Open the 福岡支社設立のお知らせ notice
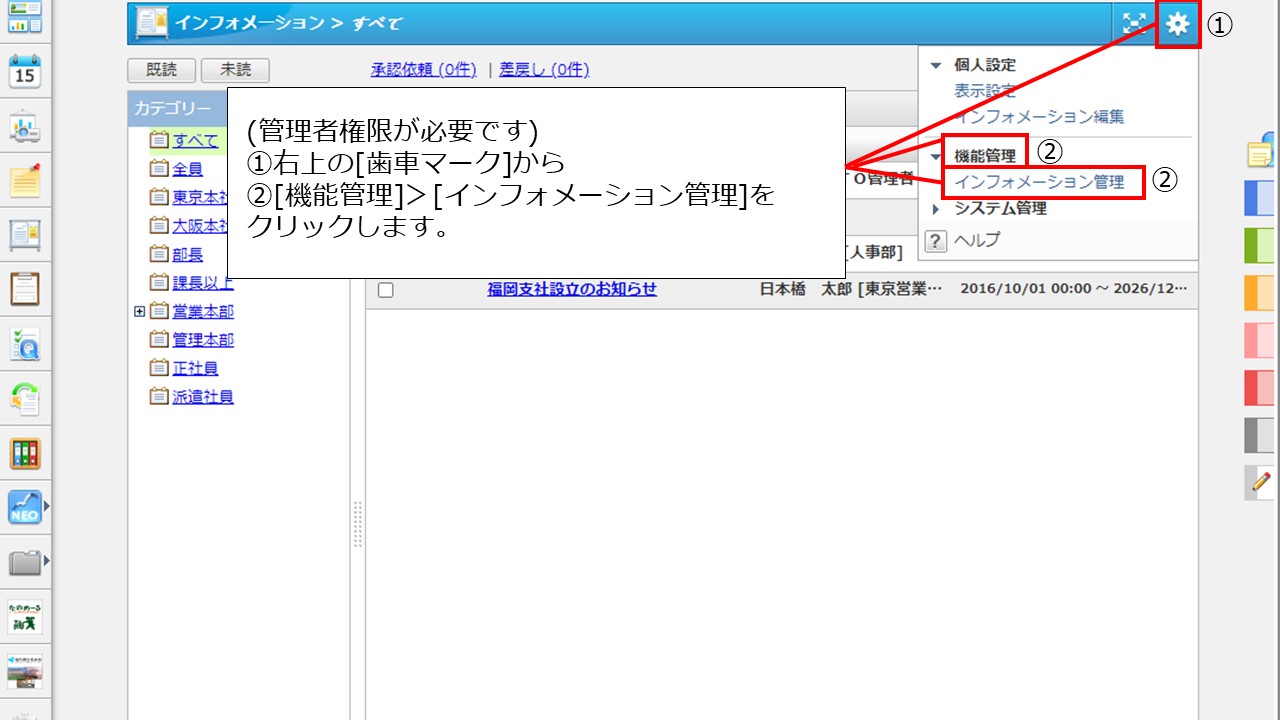The width and height of the screenshot is (1280, 720). click(x=572, y=289)
